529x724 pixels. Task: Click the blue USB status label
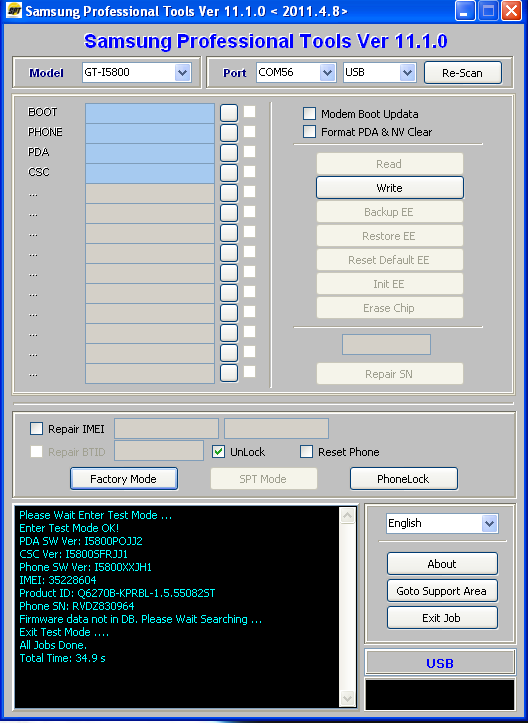click(440, 664)
